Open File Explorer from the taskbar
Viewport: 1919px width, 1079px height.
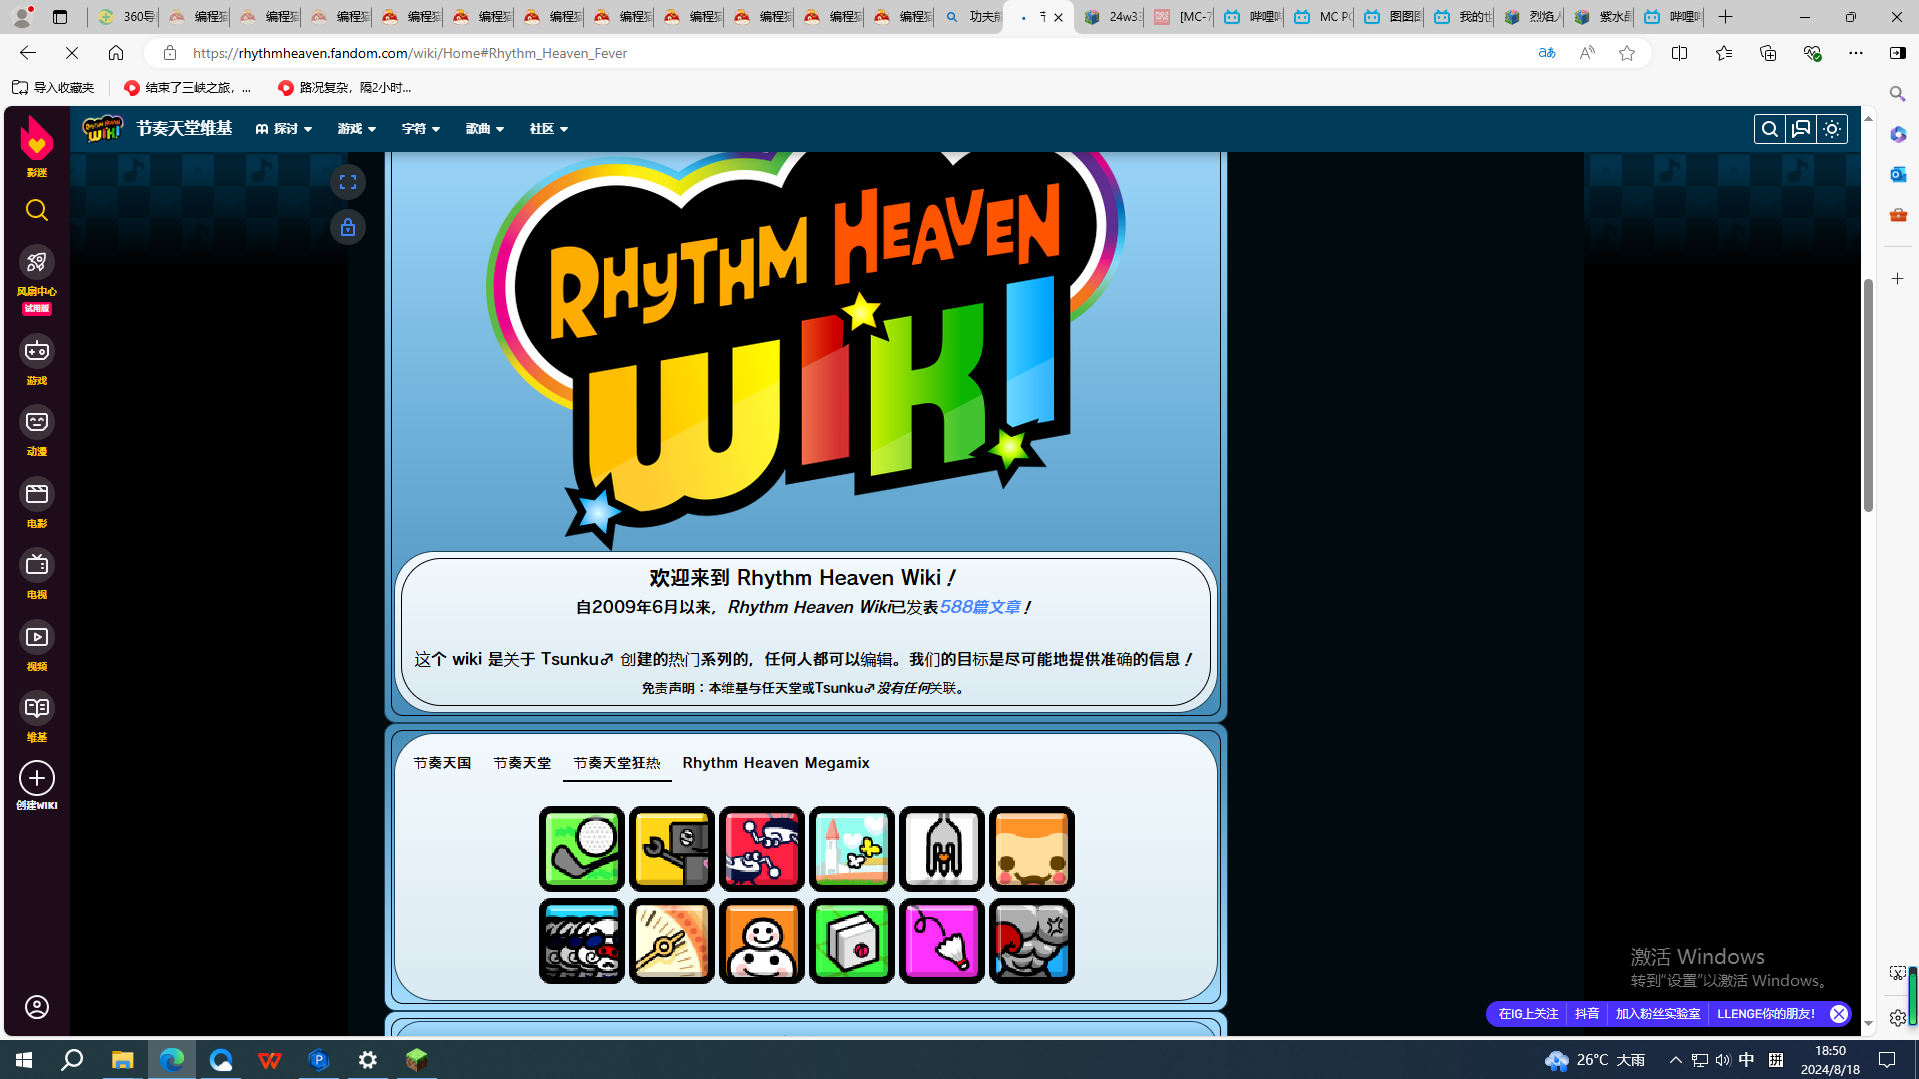click(x=122, y=1060)
